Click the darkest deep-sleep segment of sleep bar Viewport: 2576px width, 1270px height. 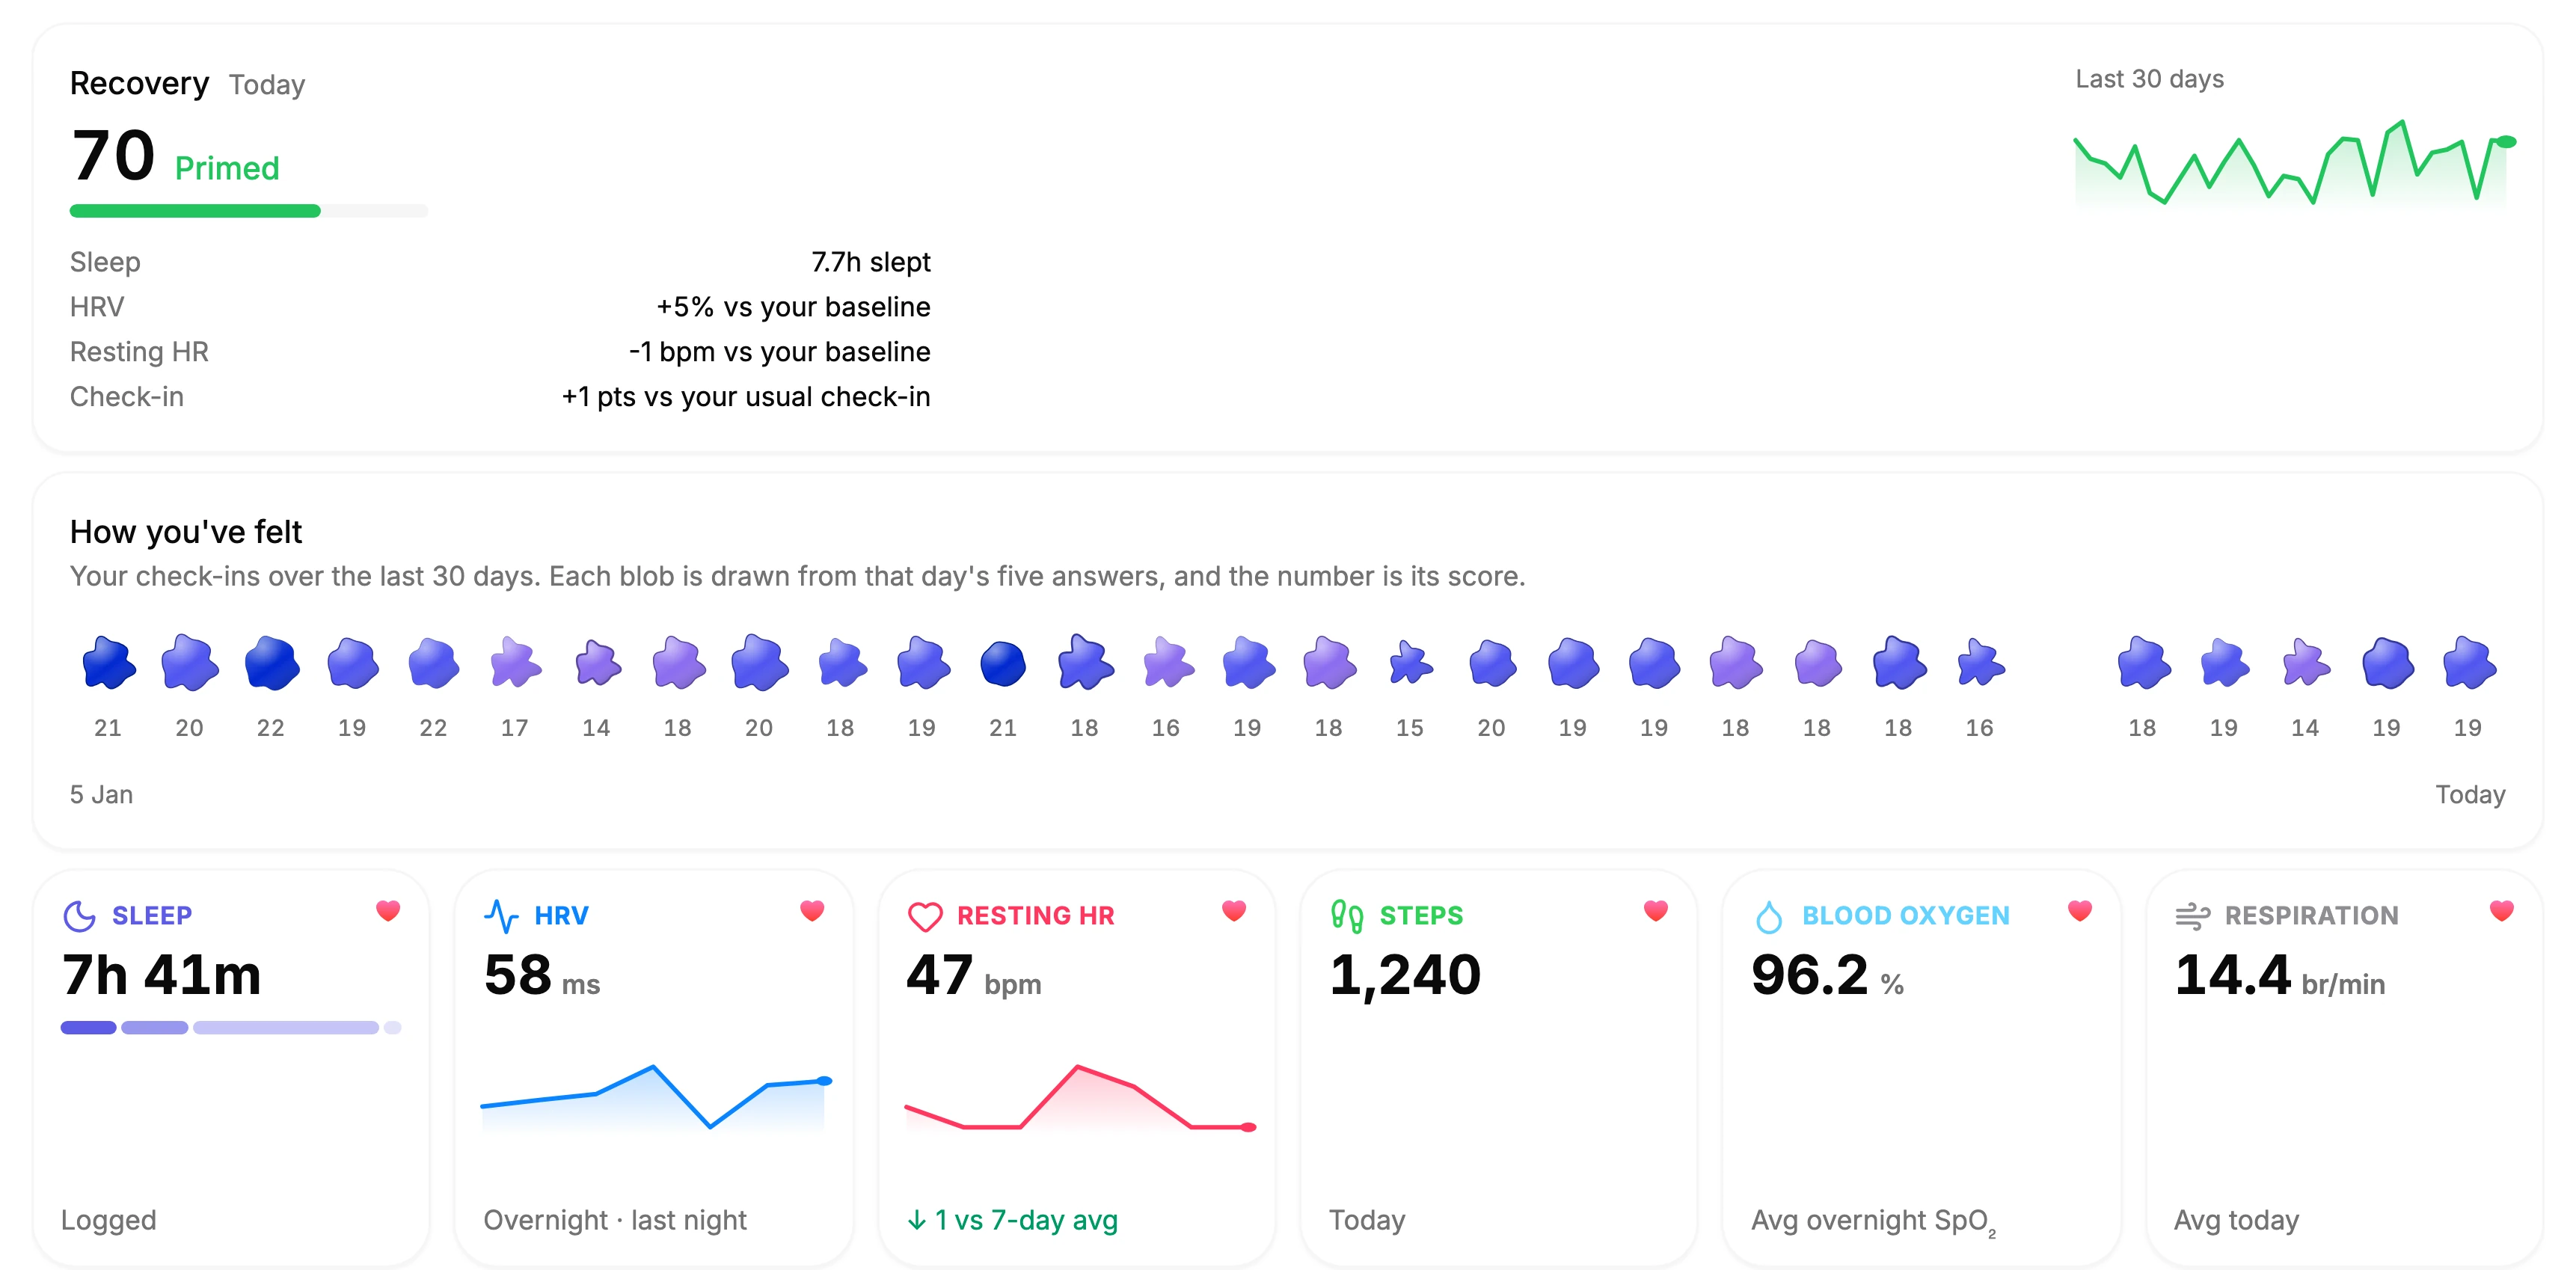point(88,1027)
